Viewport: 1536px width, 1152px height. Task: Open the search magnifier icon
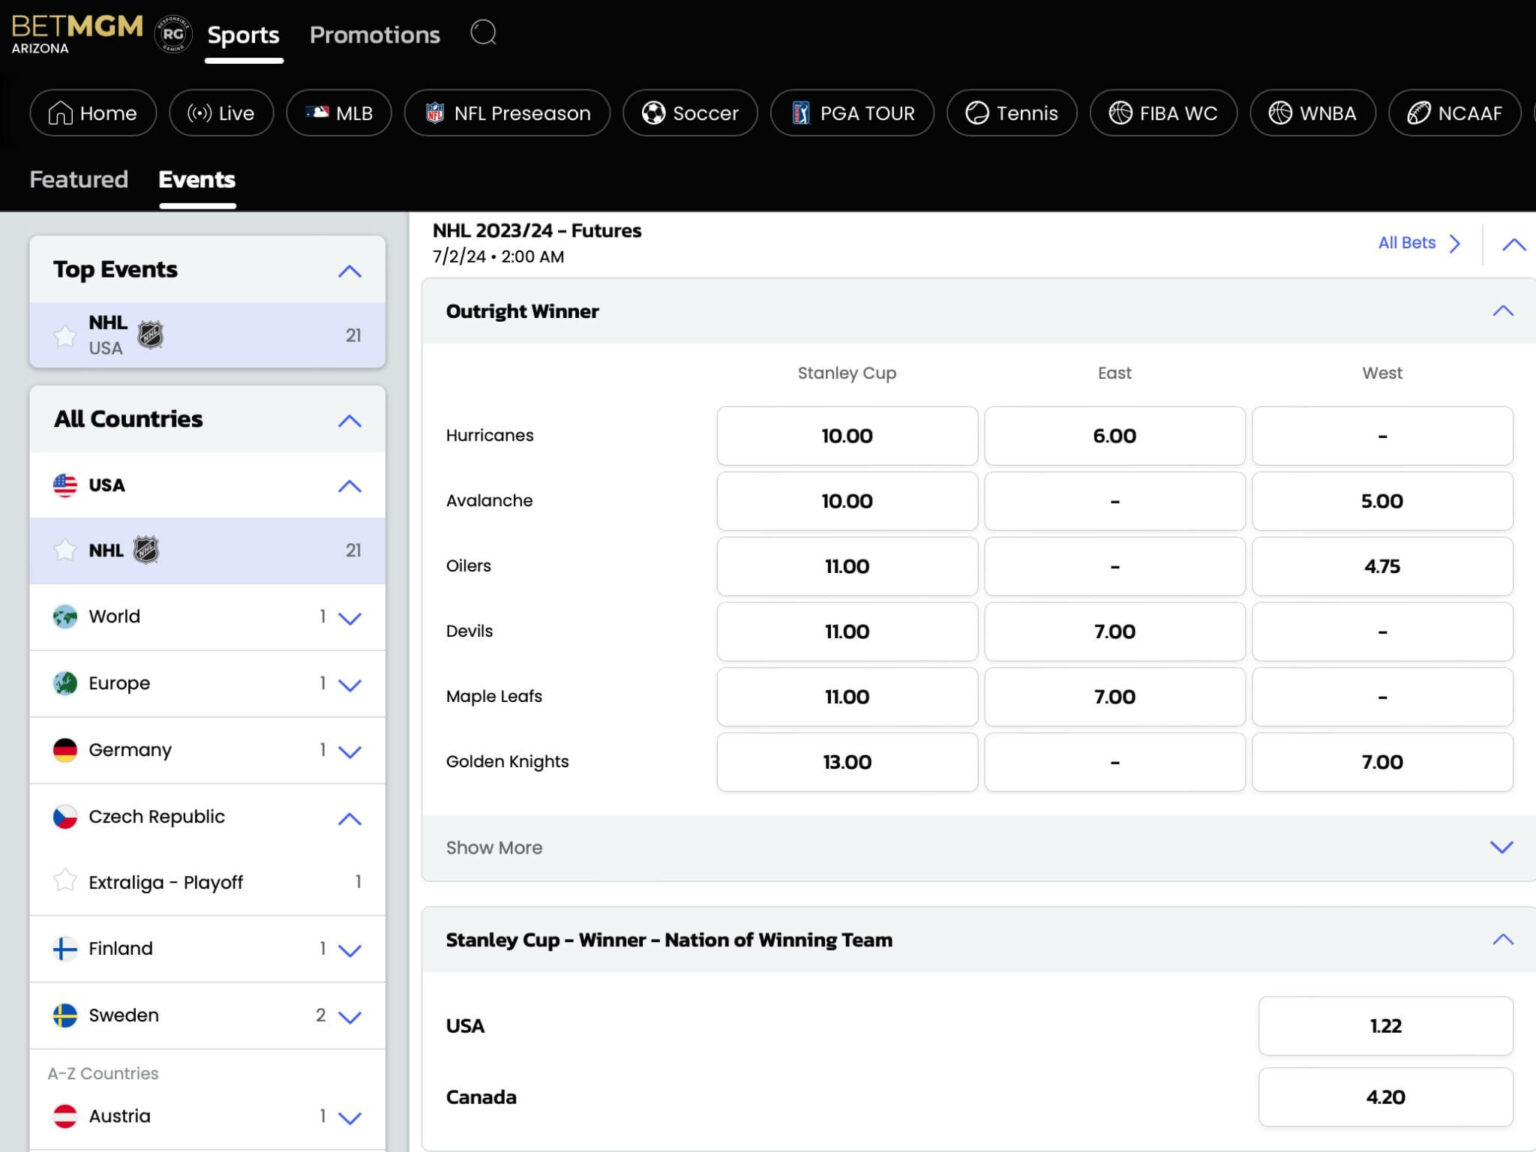pyautogui.click(x=484, y=33)
